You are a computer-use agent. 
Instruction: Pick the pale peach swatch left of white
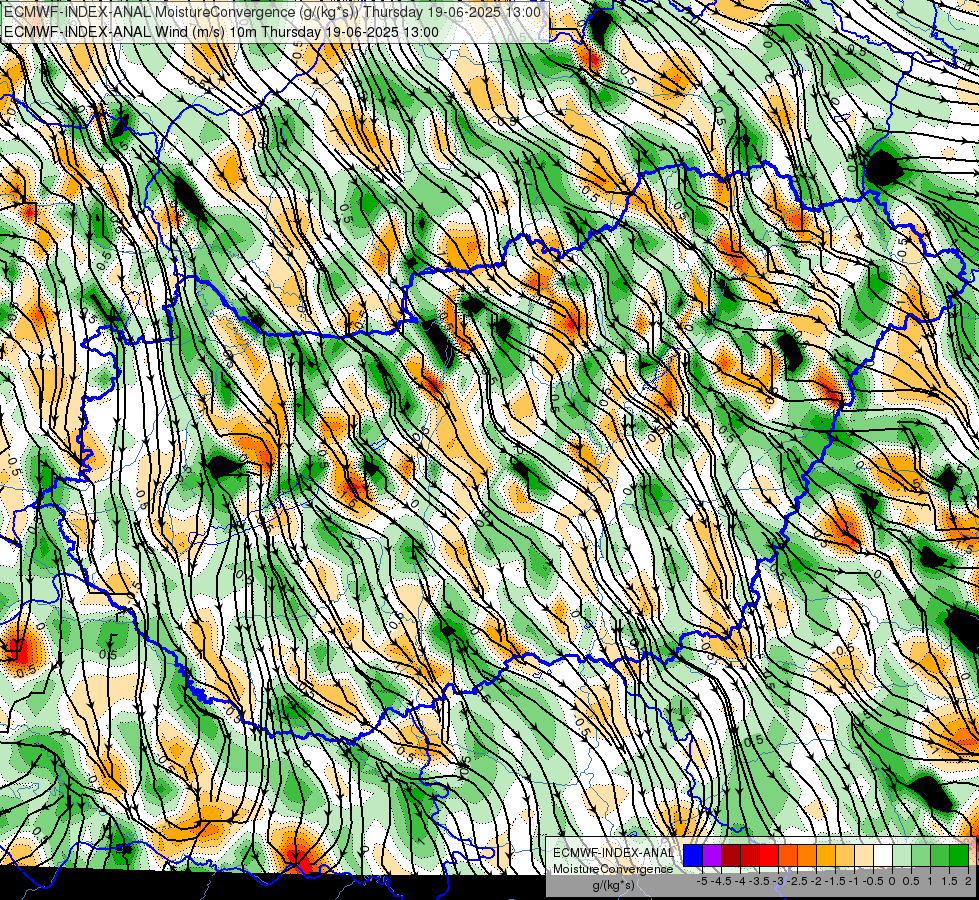pyautogui.click(x=864, y=855)
